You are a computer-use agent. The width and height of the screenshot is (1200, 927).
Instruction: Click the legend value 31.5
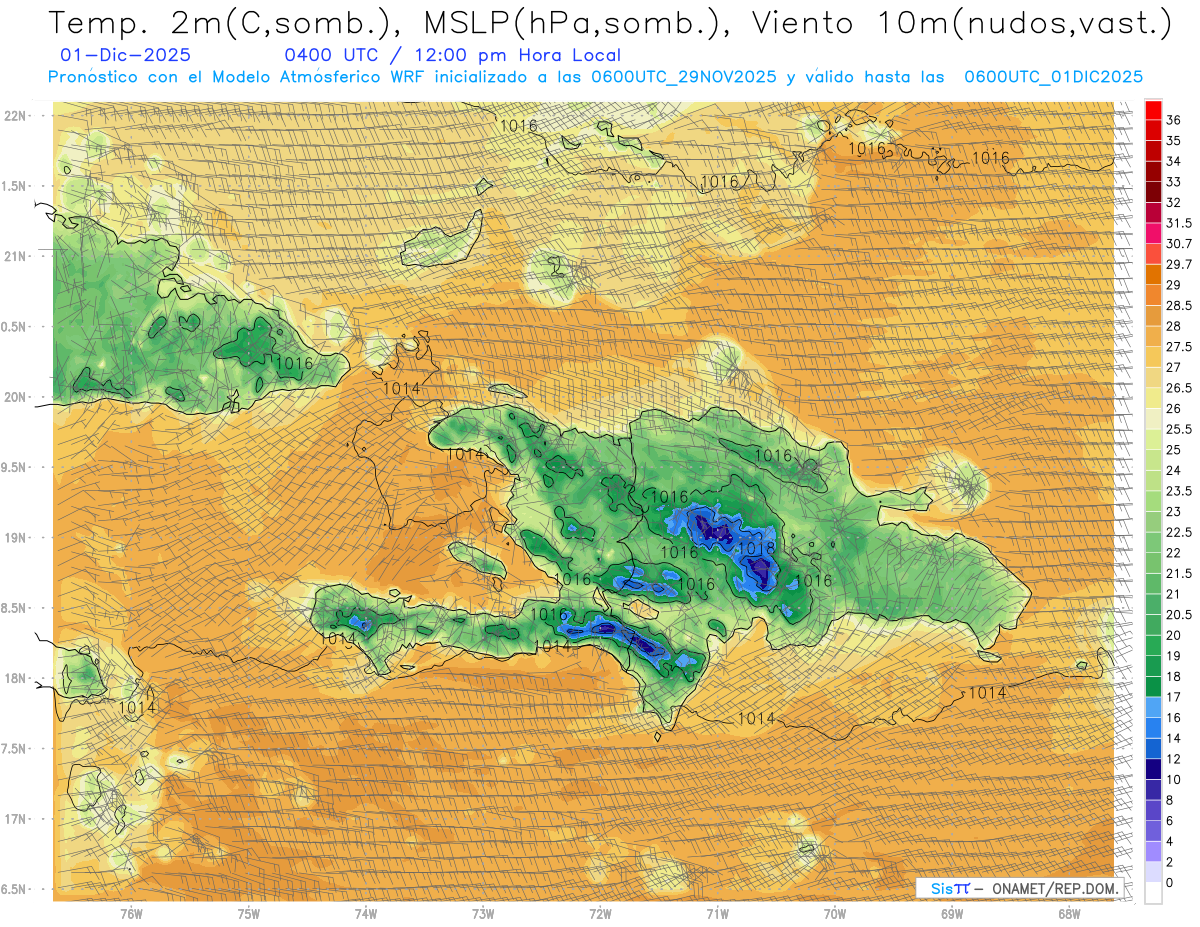pos(1178,223)
